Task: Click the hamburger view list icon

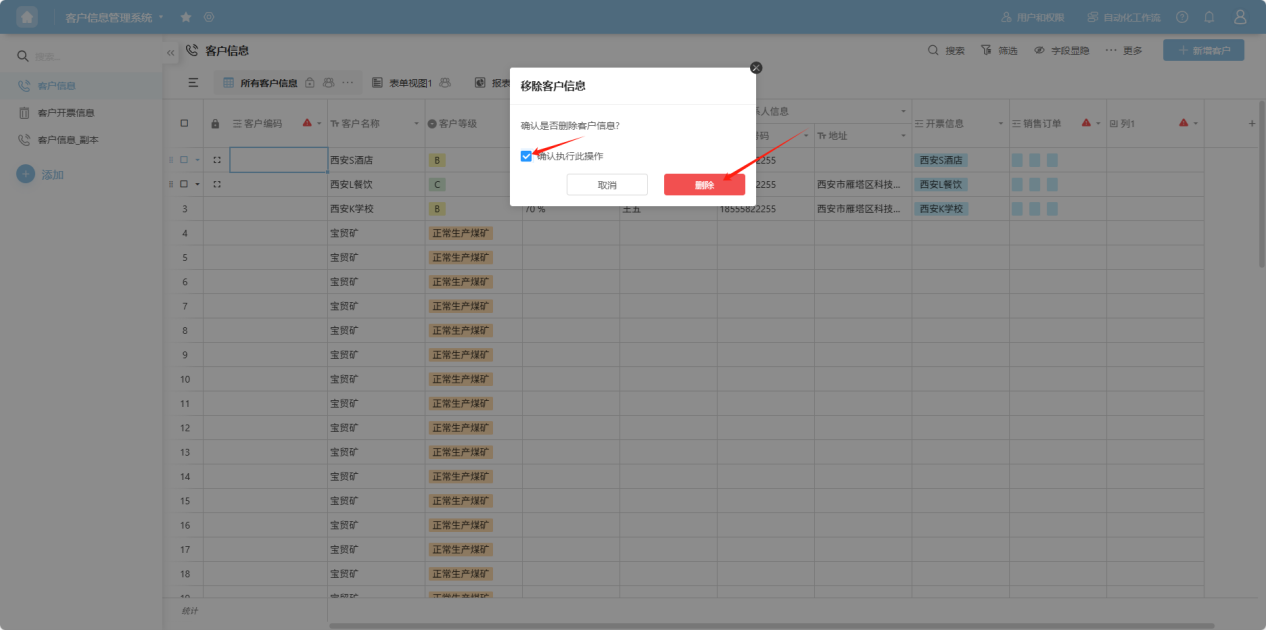Action: pos(193,83)
